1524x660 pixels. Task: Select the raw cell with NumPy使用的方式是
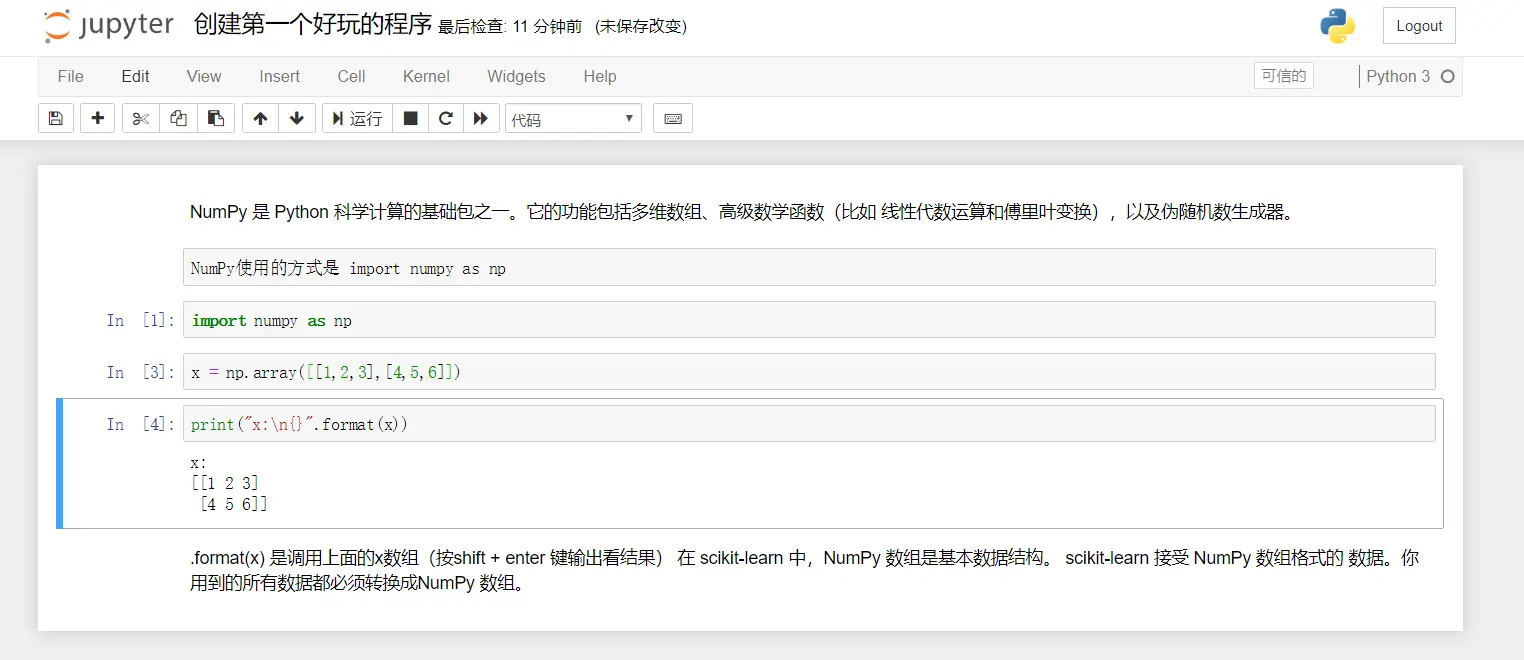pyautogui.click(x=809, y=268)
